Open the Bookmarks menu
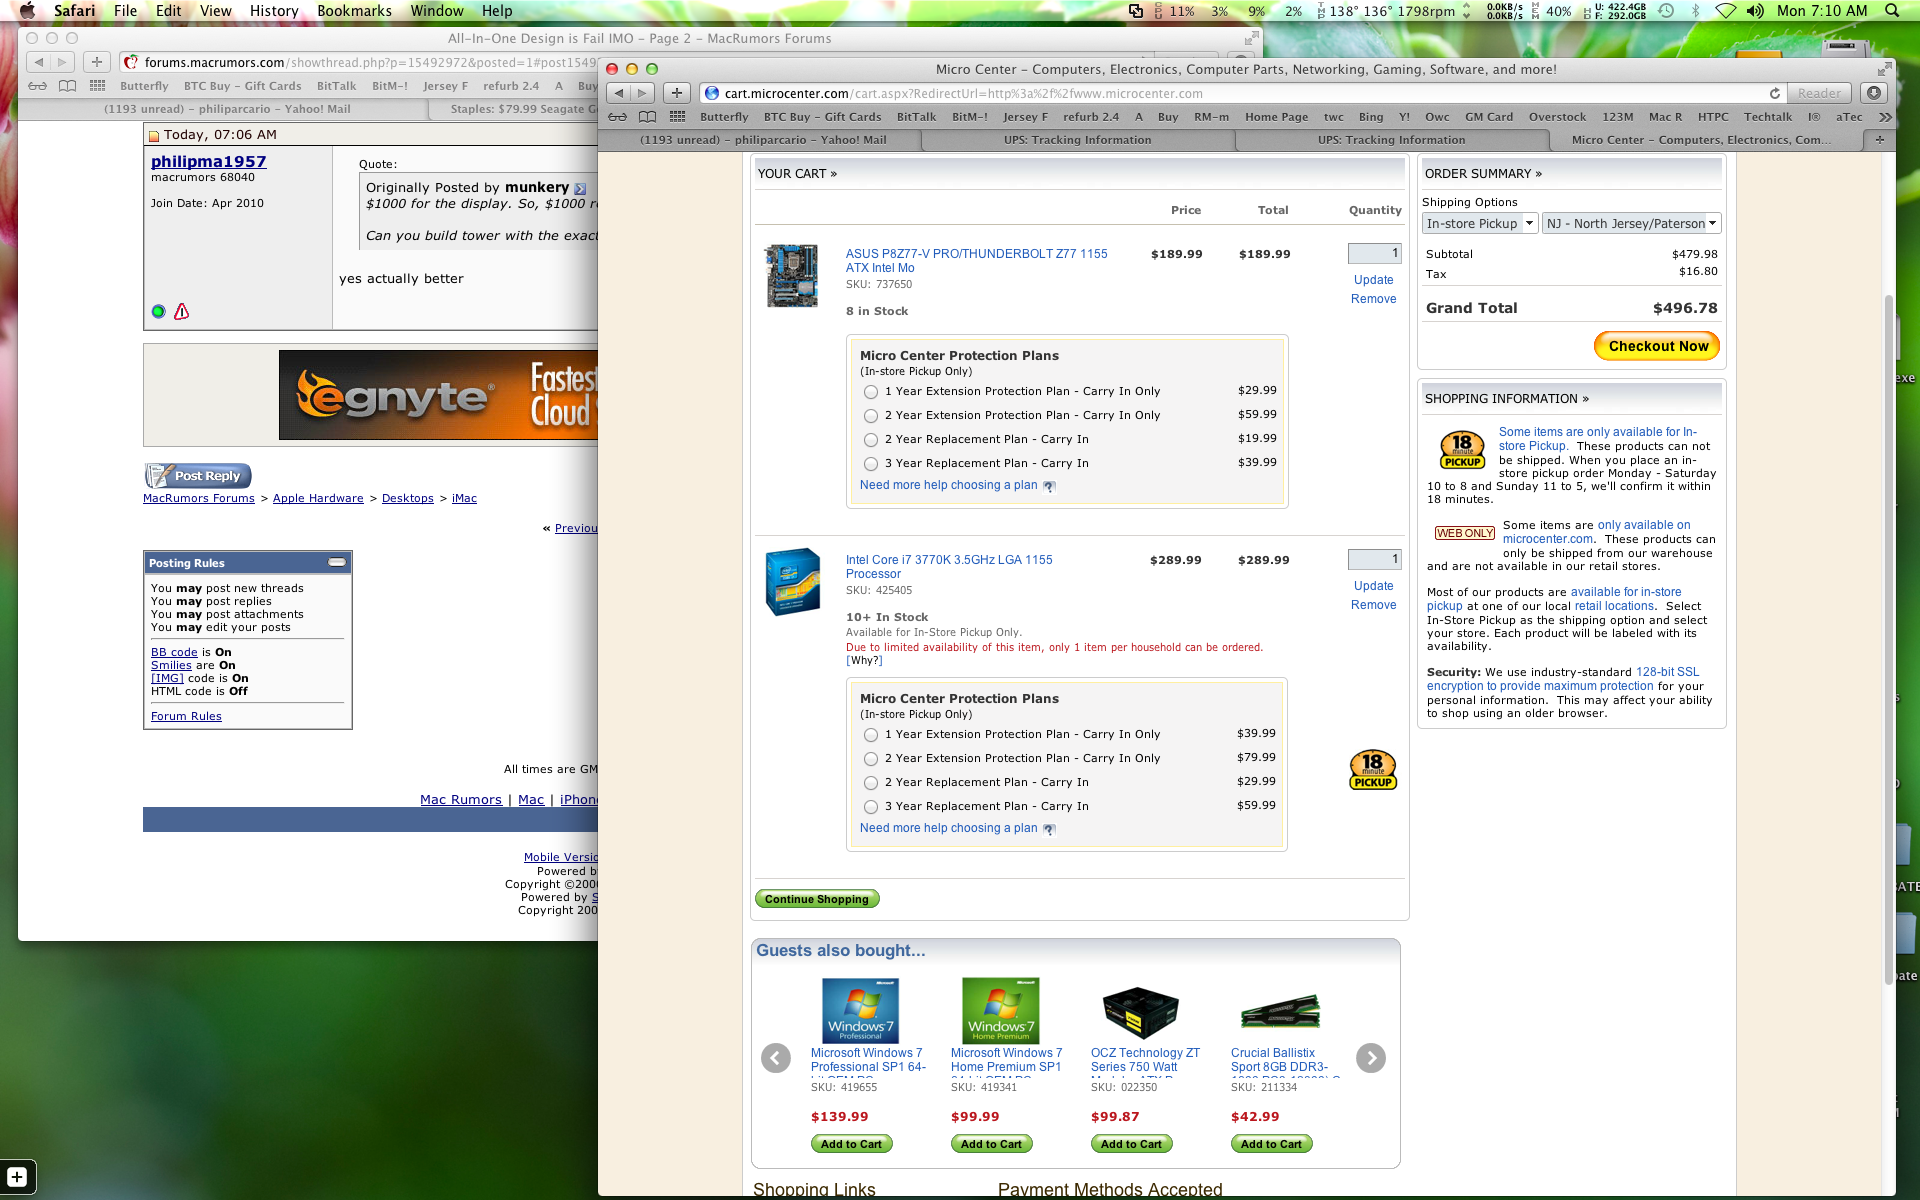Image resolution: width=1920 pixels, height=1200 pixels. click(x=354, y=11)
